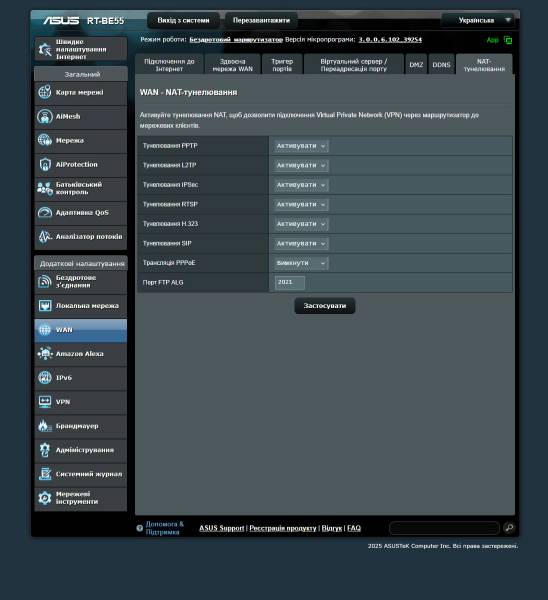Switch to Тригер портів tab

(x=282, y=65)
